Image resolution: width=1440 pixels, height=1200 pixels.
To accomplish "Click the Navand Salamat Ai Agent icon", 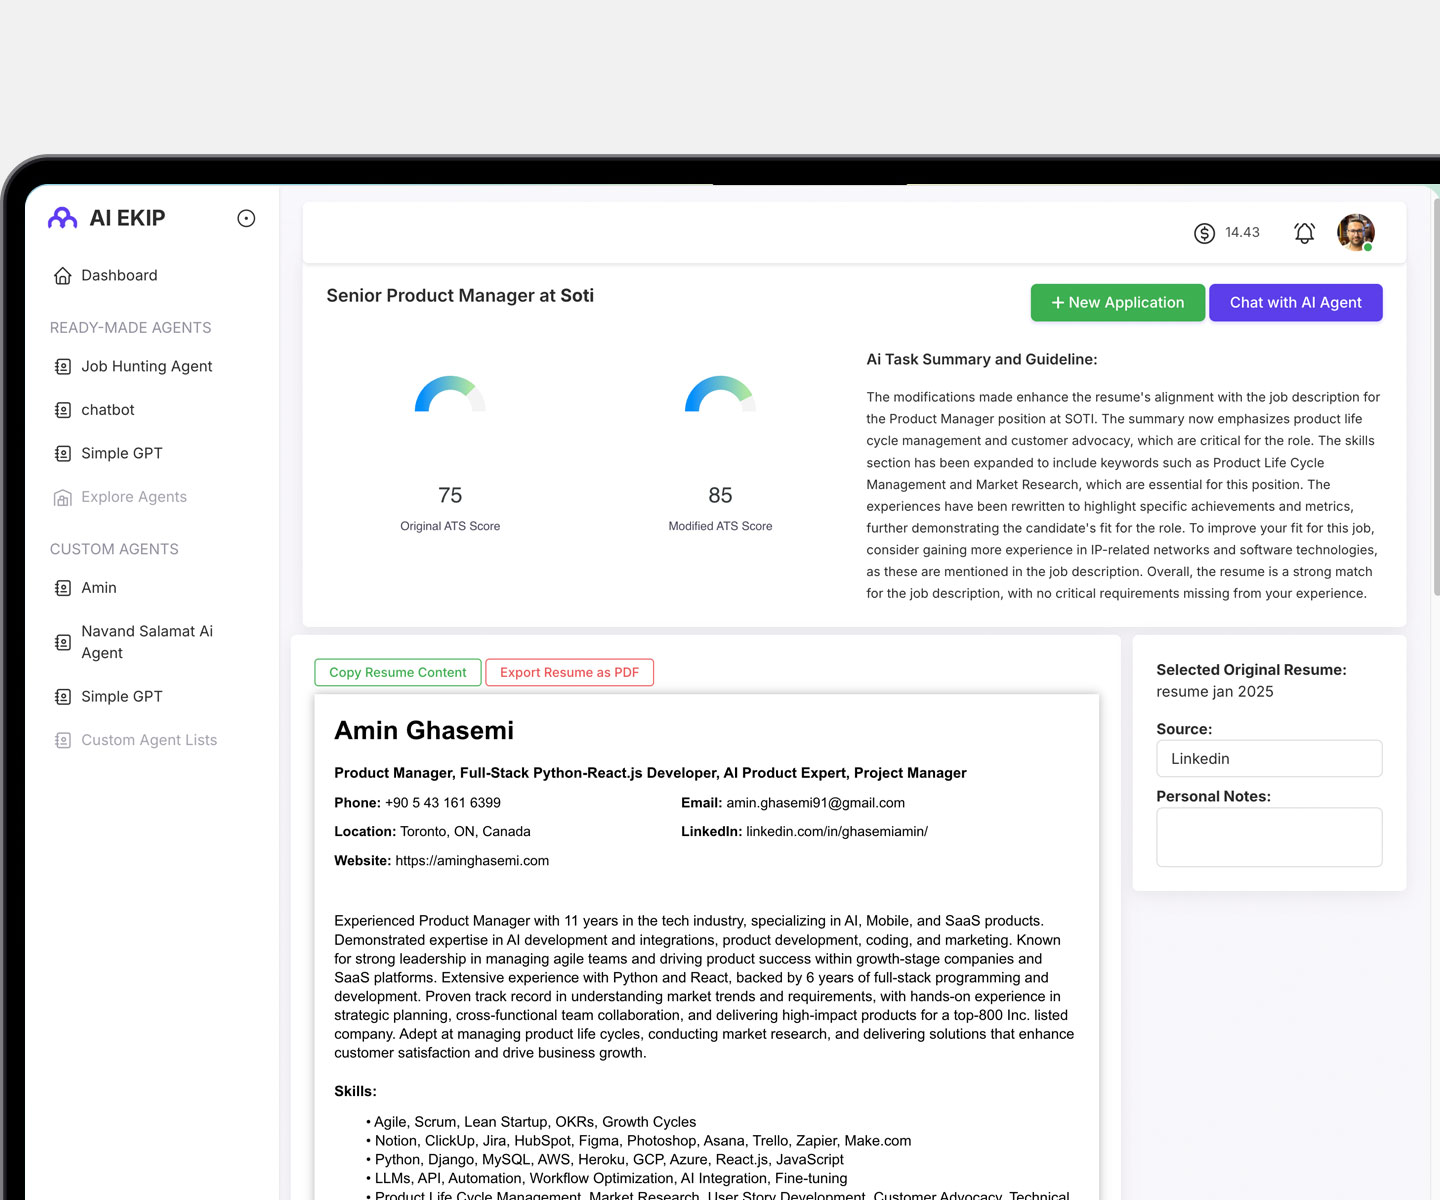I will pyautogui.click(x=63, y=642).
